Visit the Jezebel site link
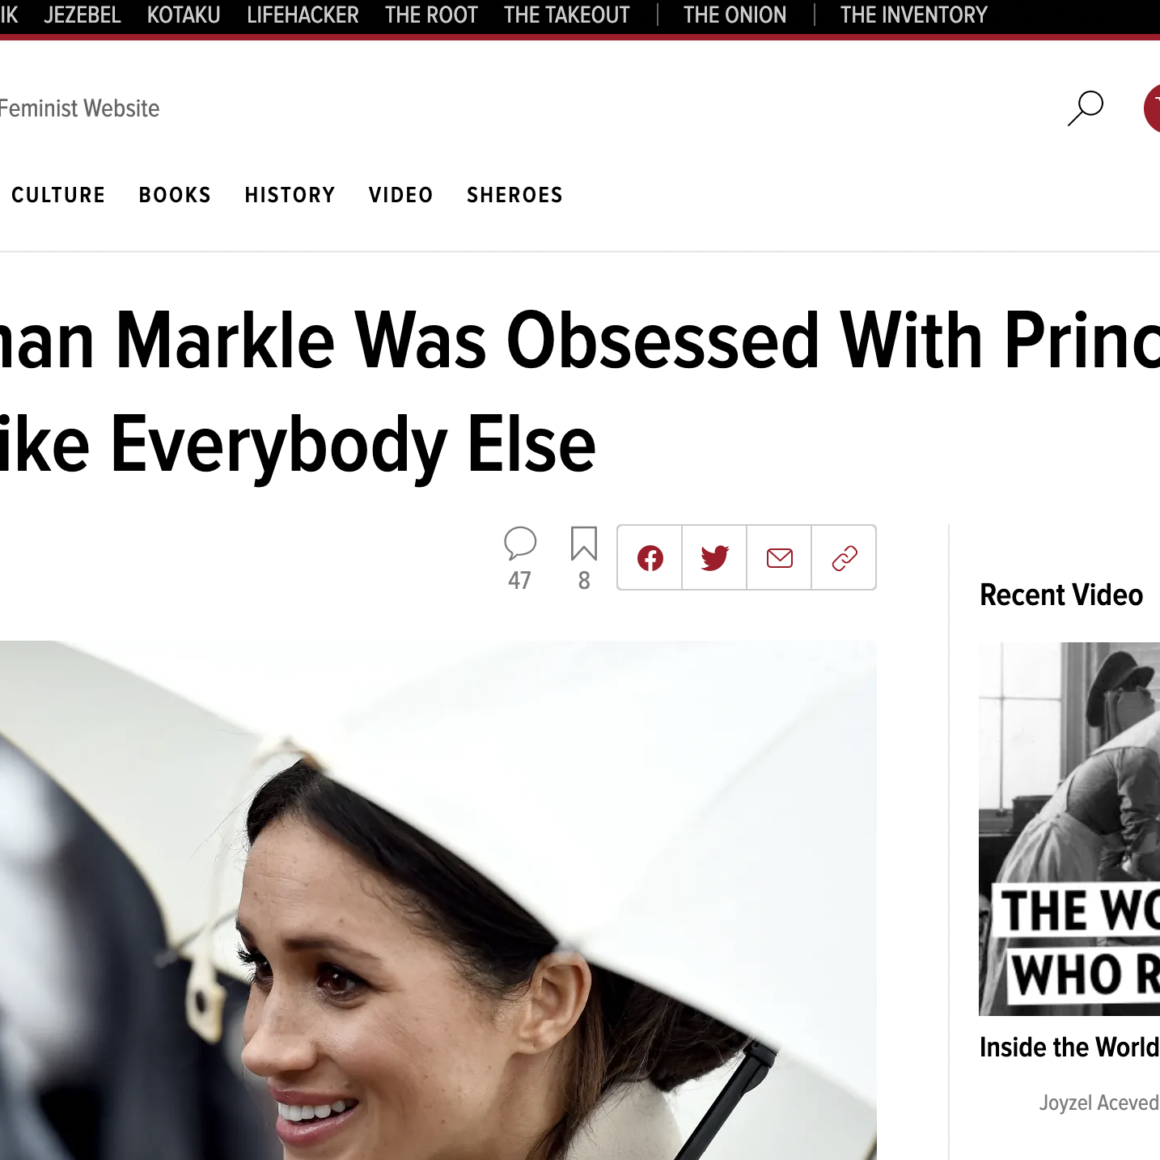The height and width of the screenshot is (1160, 1160). [82, 15]
